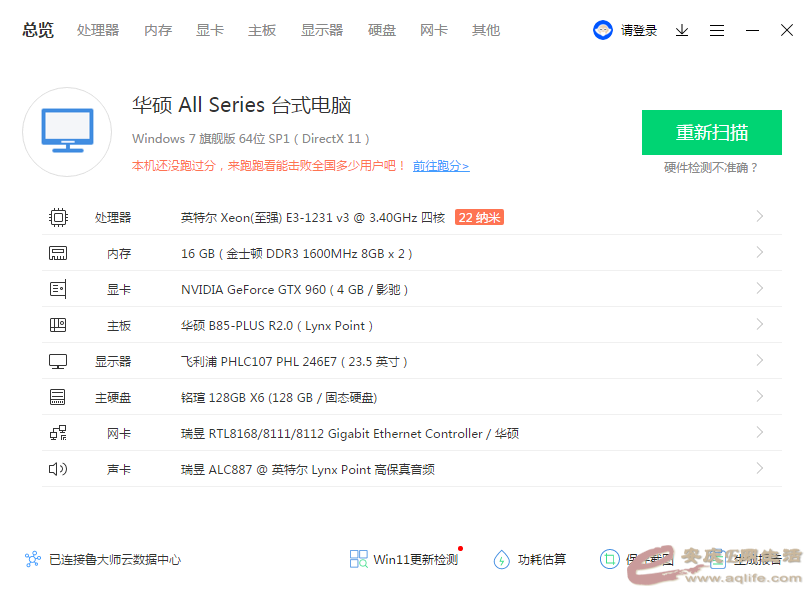
Task: Click the sound card speaker icon
Action: (58, 469)
